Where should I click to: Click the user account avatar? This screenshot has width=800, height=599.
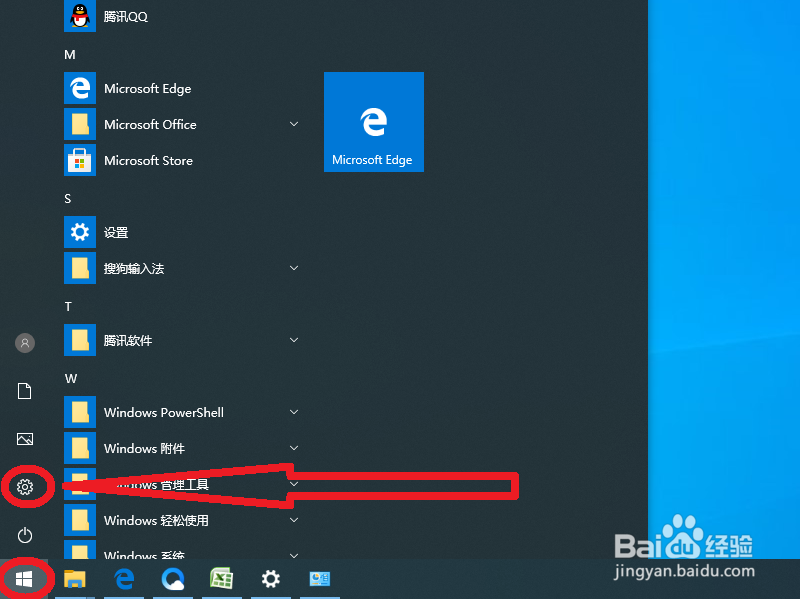25,343
